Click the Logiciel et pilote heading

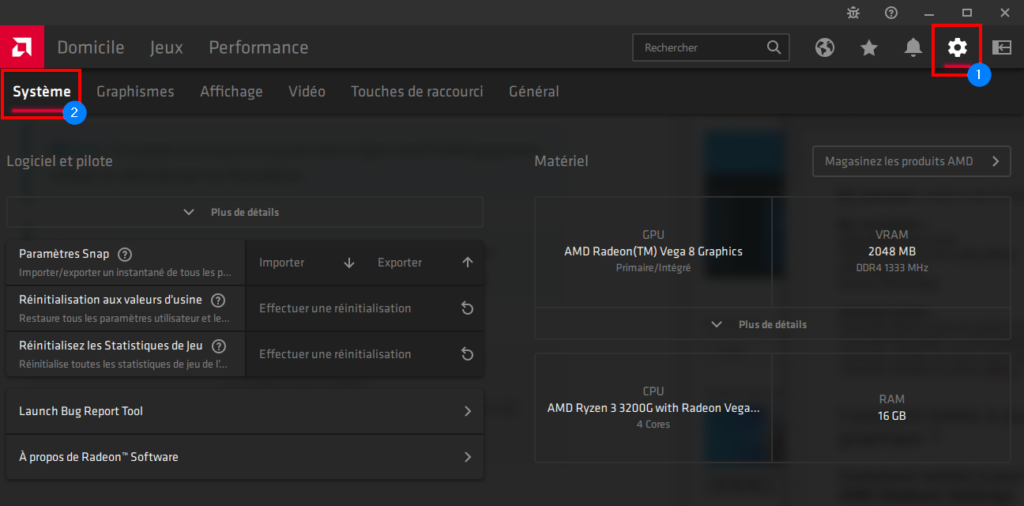[x=59, y=161]
